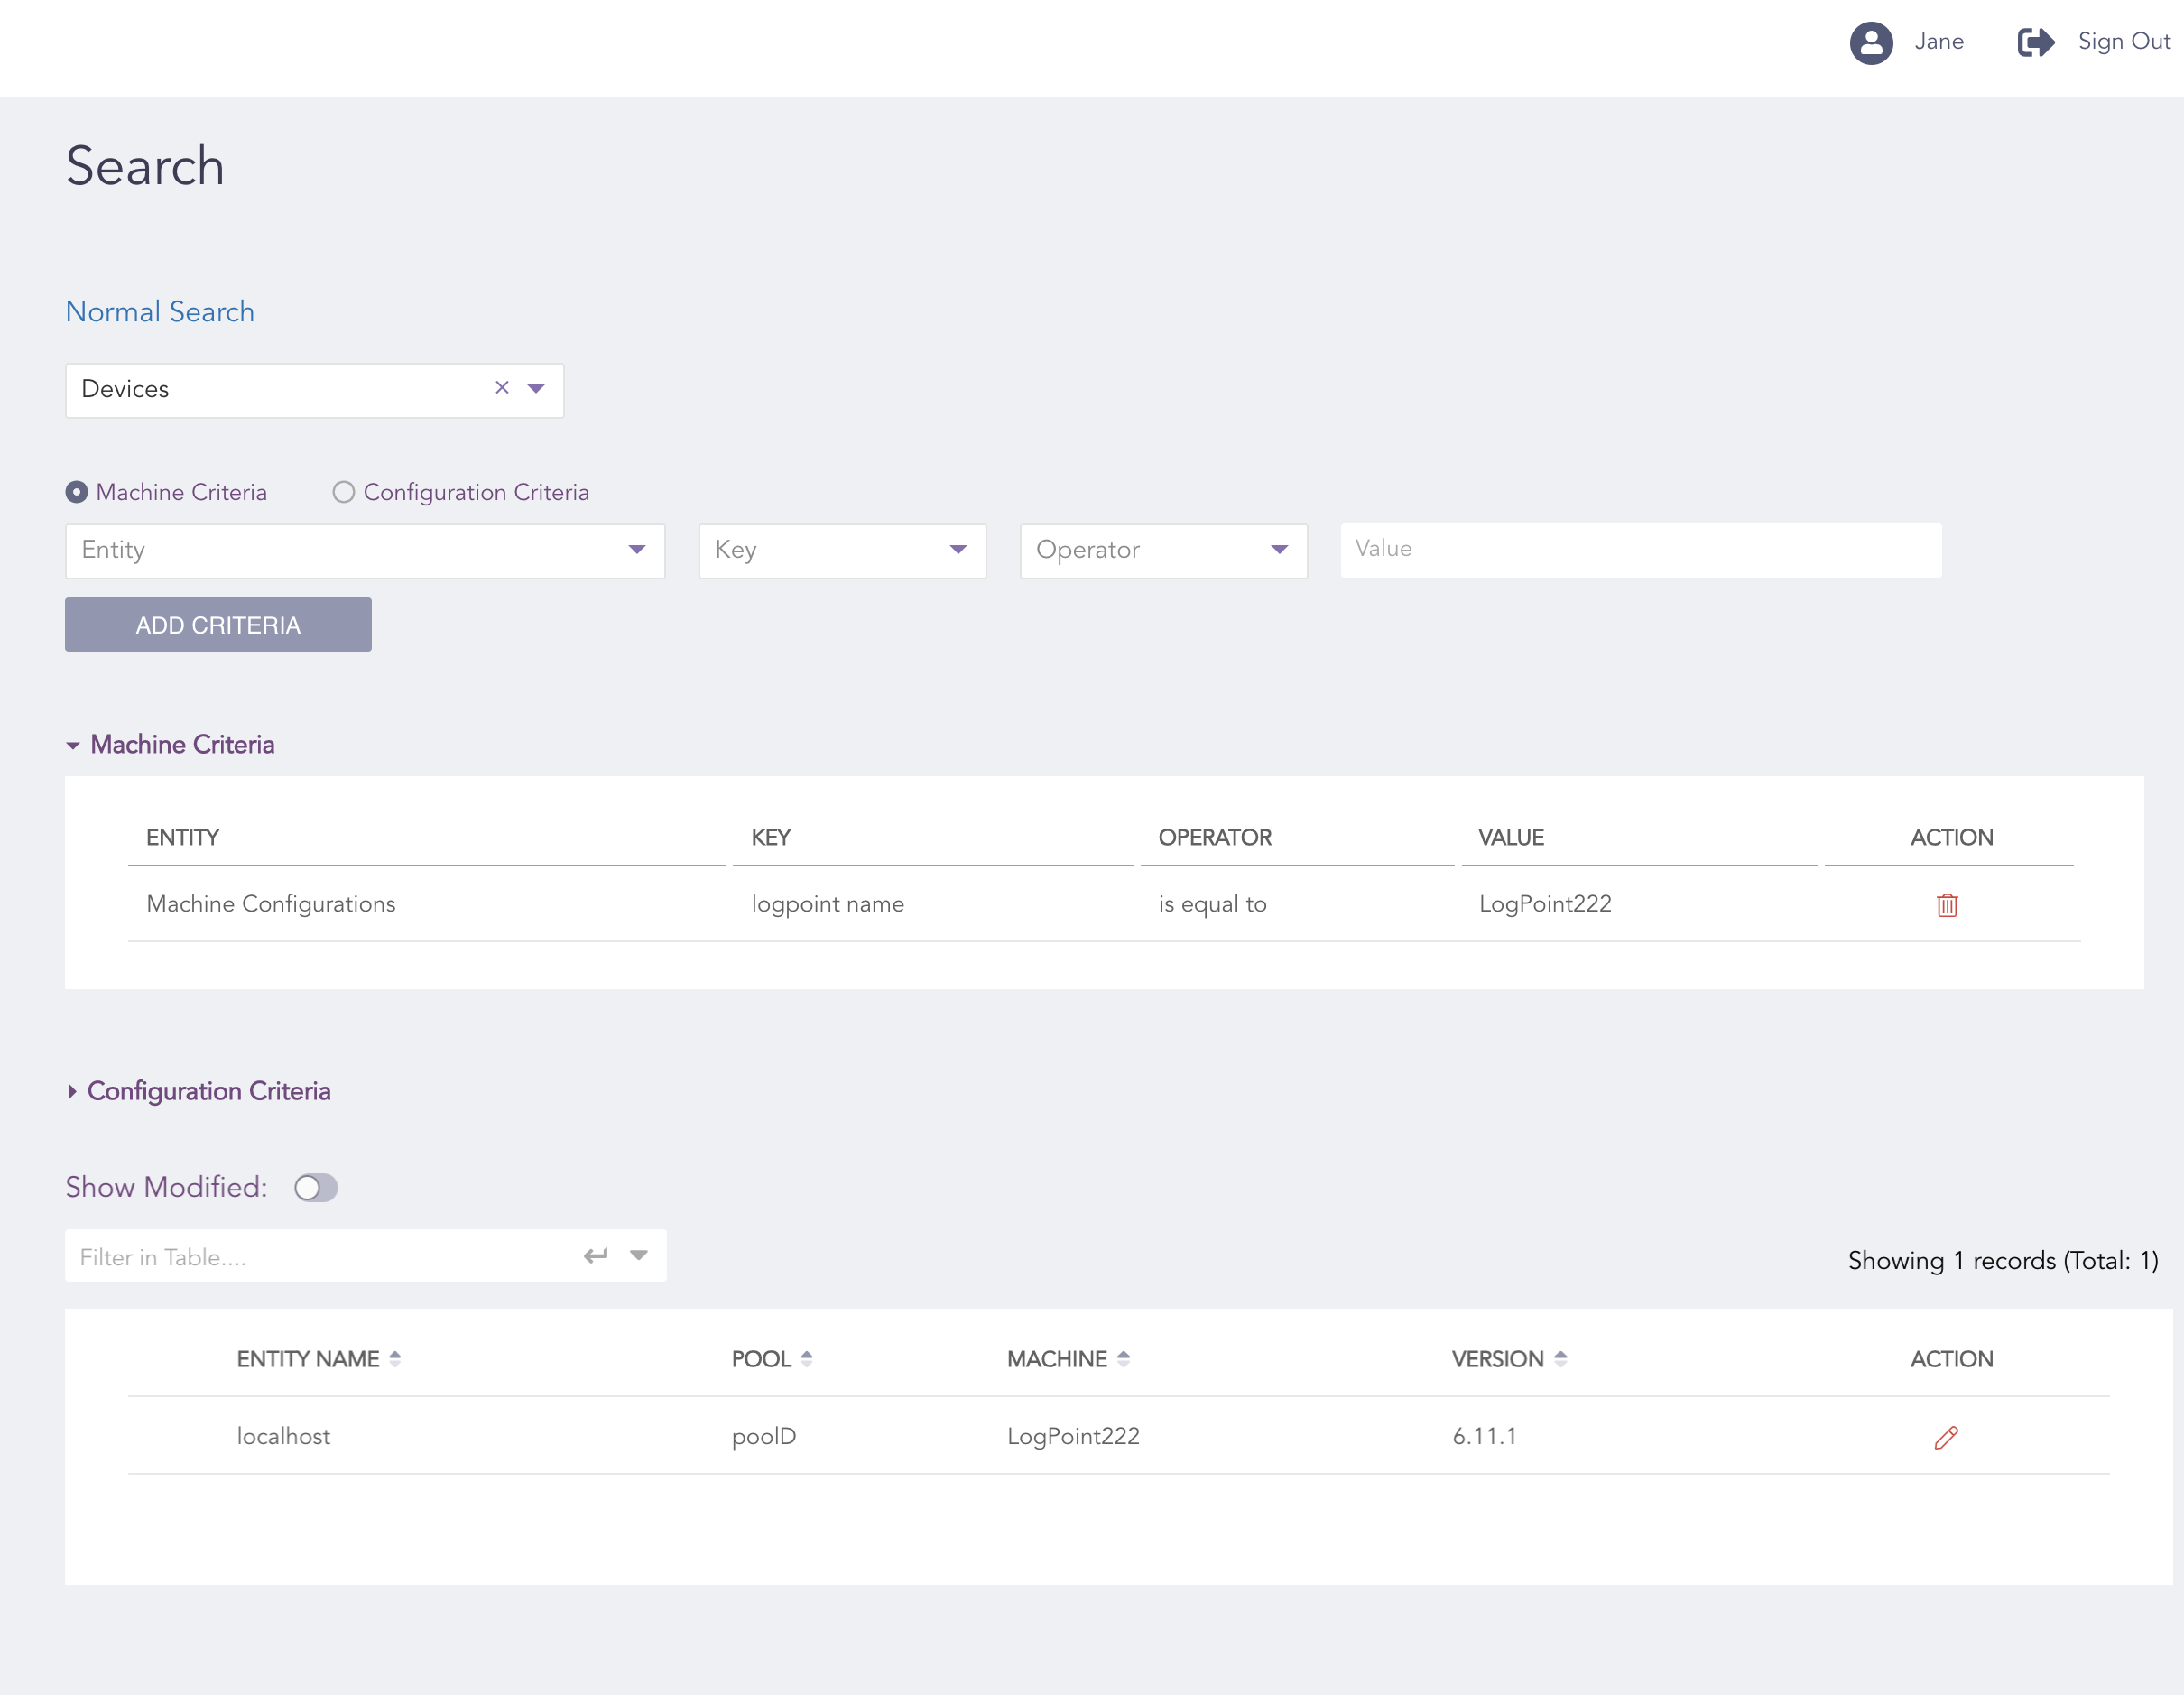Image resolution: width=2184 pixels, height=1695 pixels.
Task: Clear the Devices selection with the X icon
Action: [x=502, y=388]
